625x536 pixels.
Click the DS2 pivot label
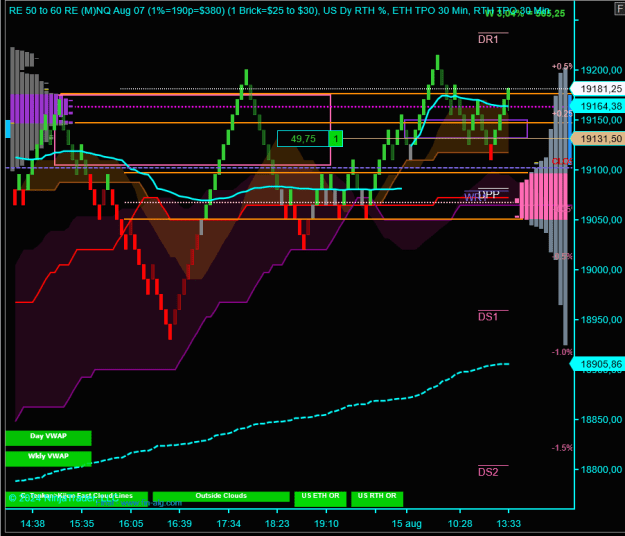click(x=488, y=472)
